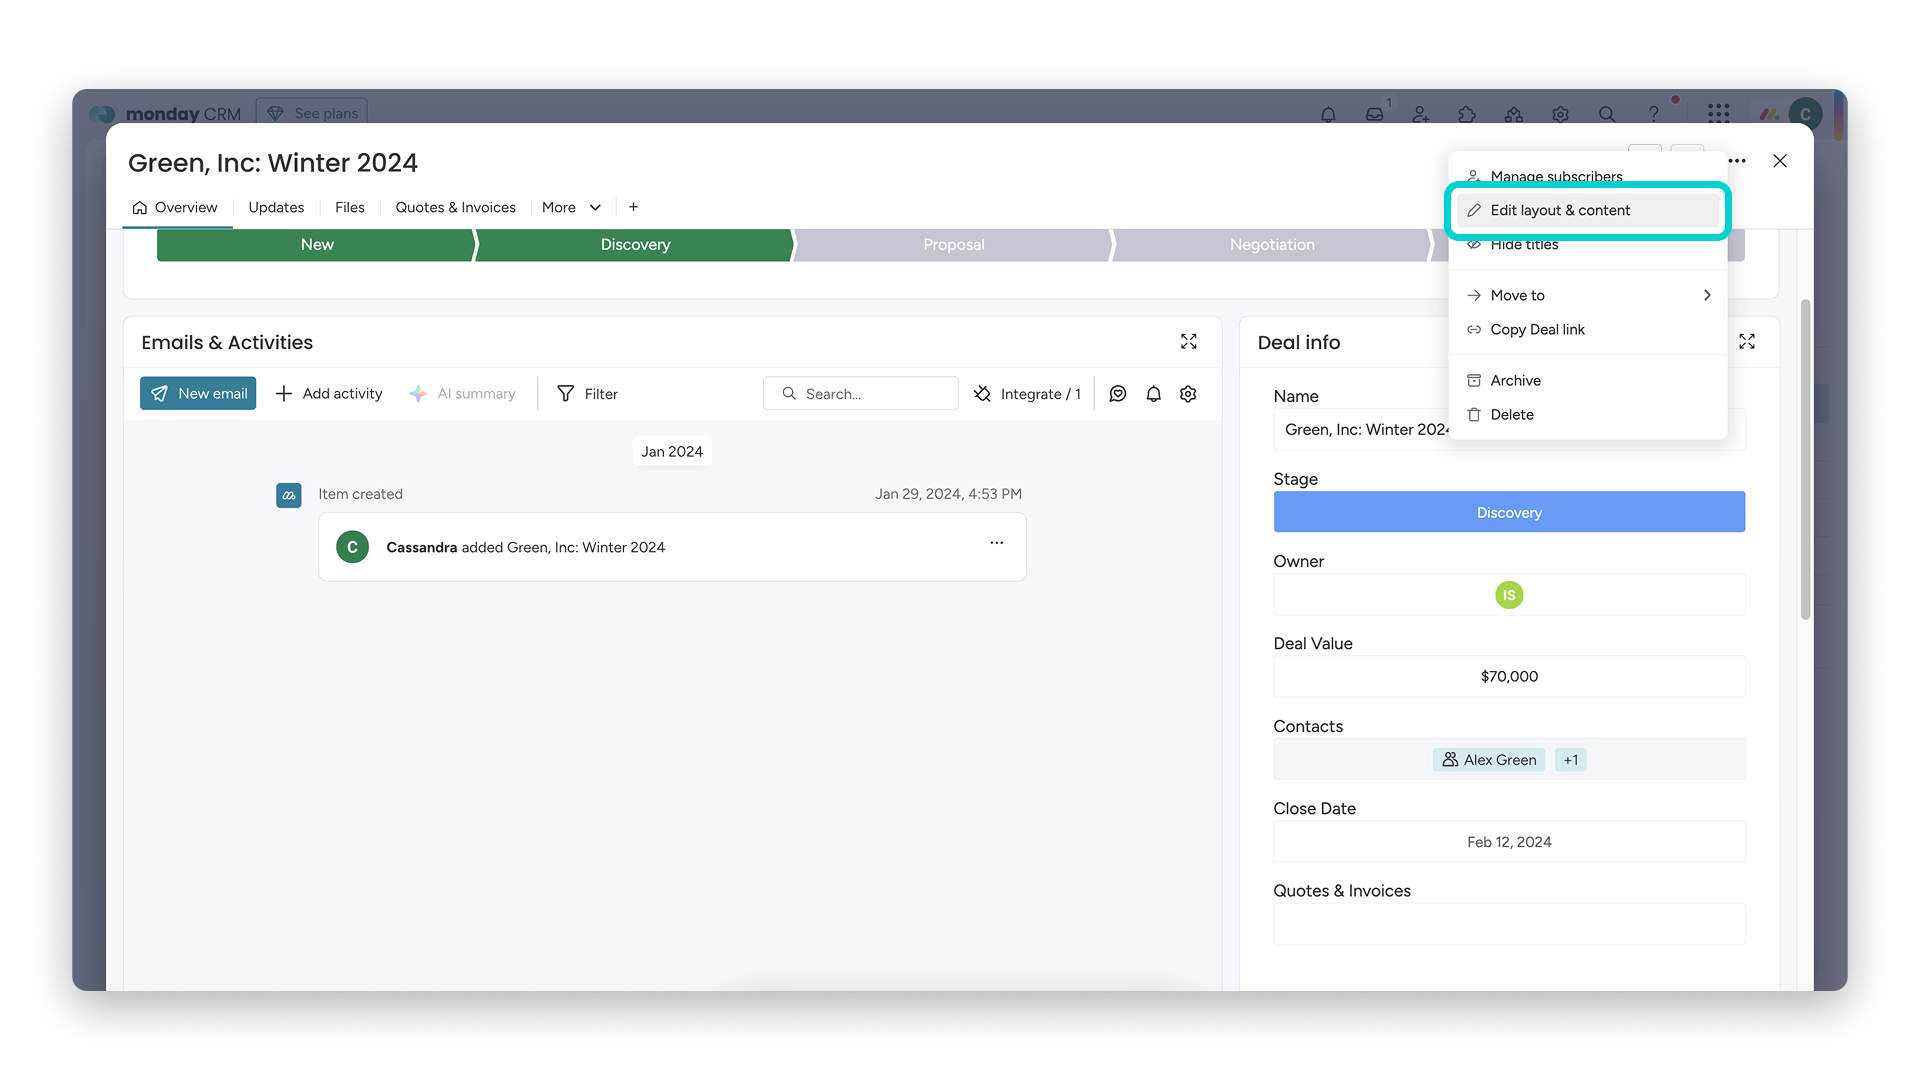The width and height of the screenshot is (1920, 1080).
Task: Click the See plans button
Action: point(312,113)
